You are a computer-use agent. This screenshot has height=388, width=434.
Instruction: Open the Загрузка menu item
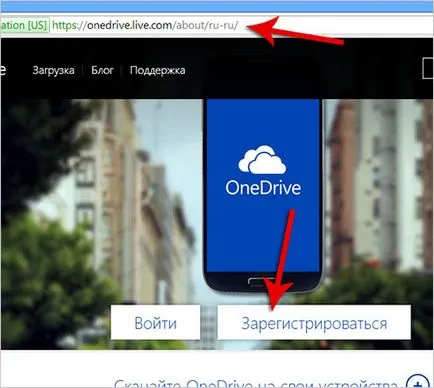click(53, 70)
